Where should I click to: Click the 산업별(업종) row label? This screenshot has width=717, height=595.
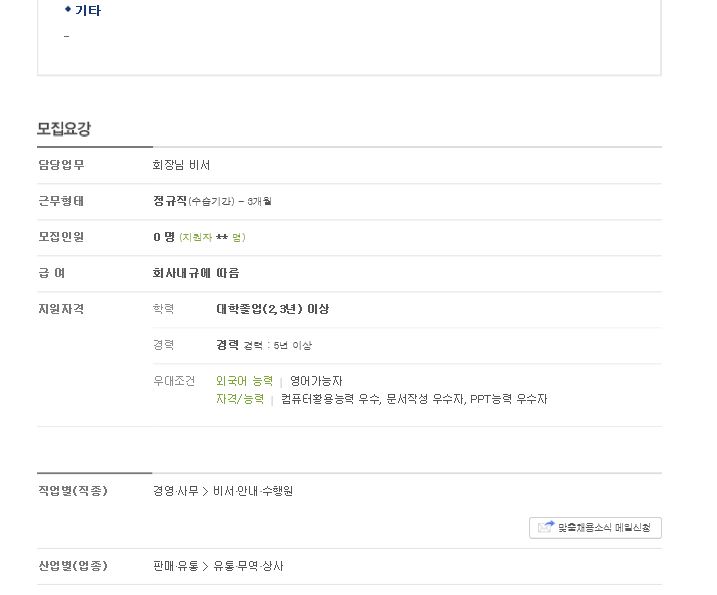[73, 566]
